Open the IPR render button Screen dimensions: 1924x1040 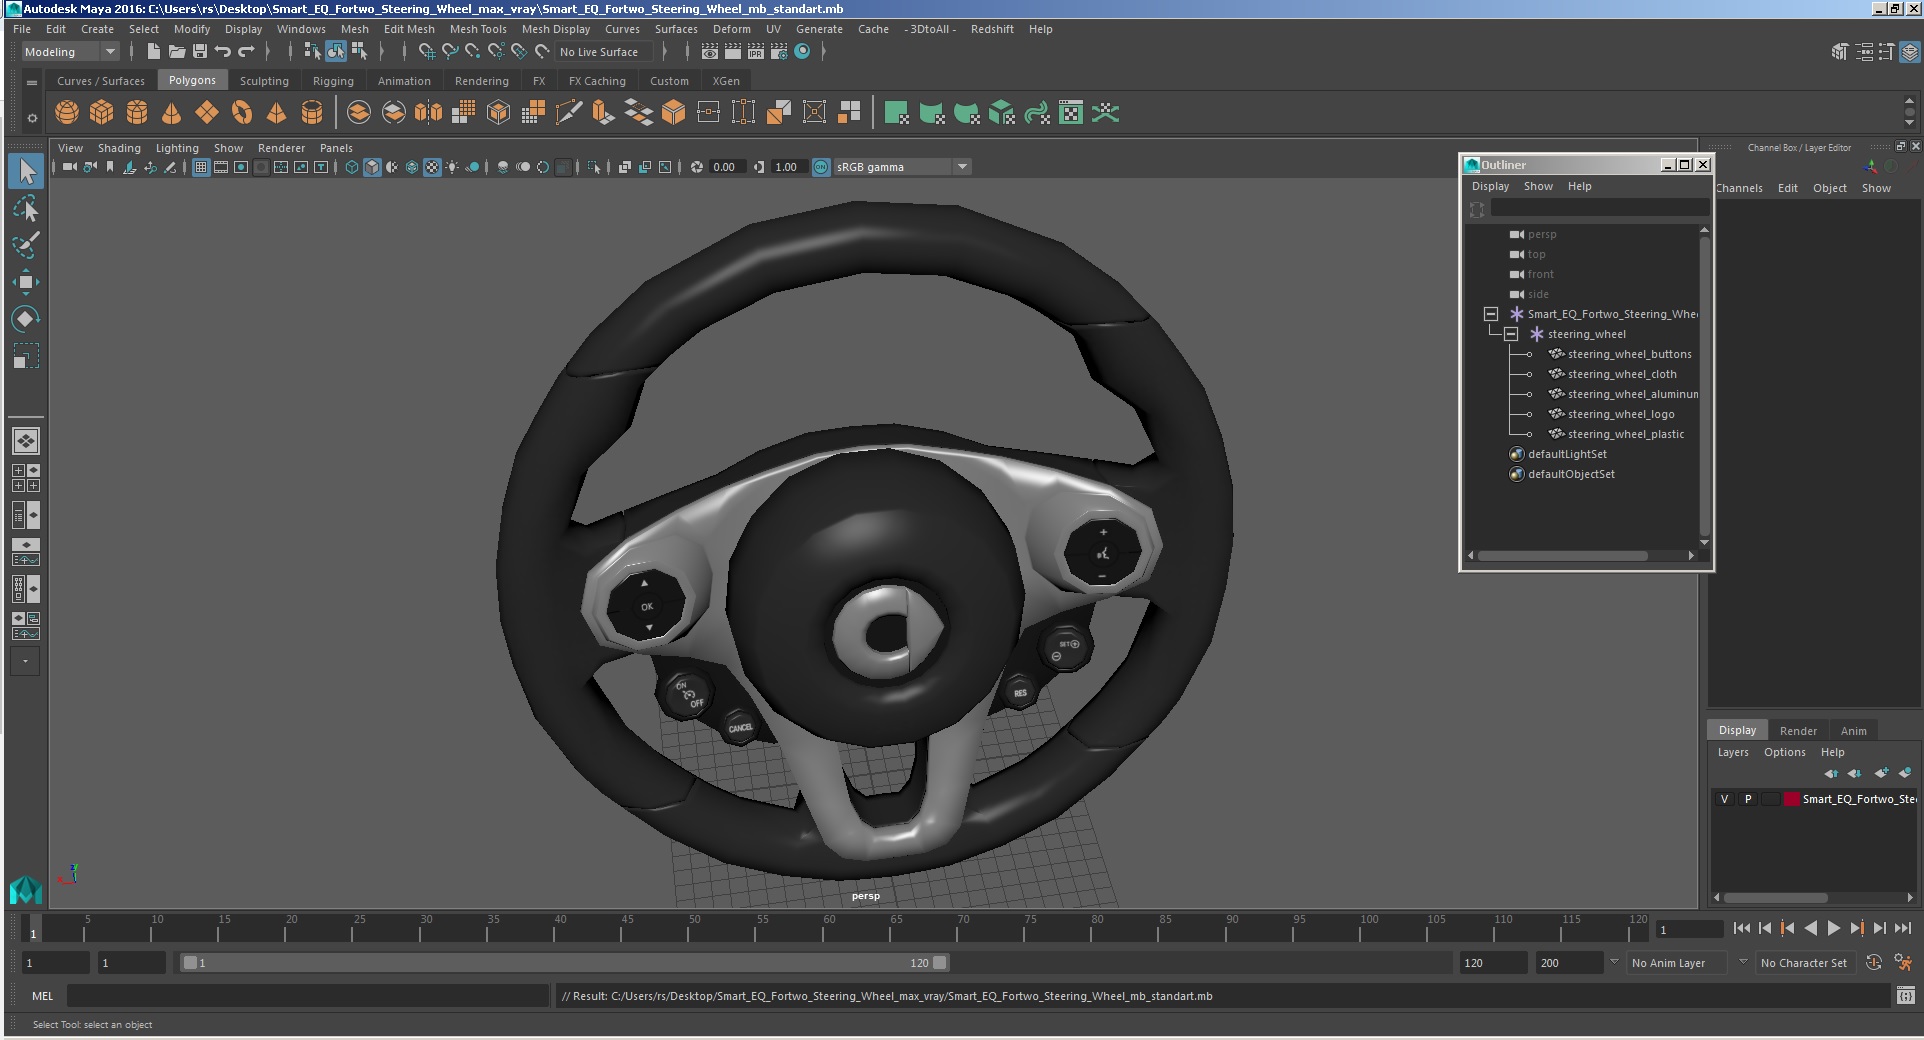(756, 52)
